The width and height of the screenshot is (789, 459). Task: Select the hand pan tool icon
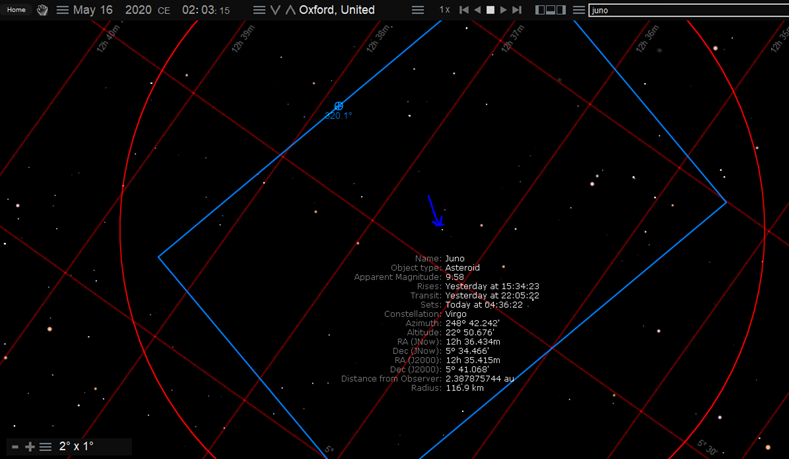42,10
